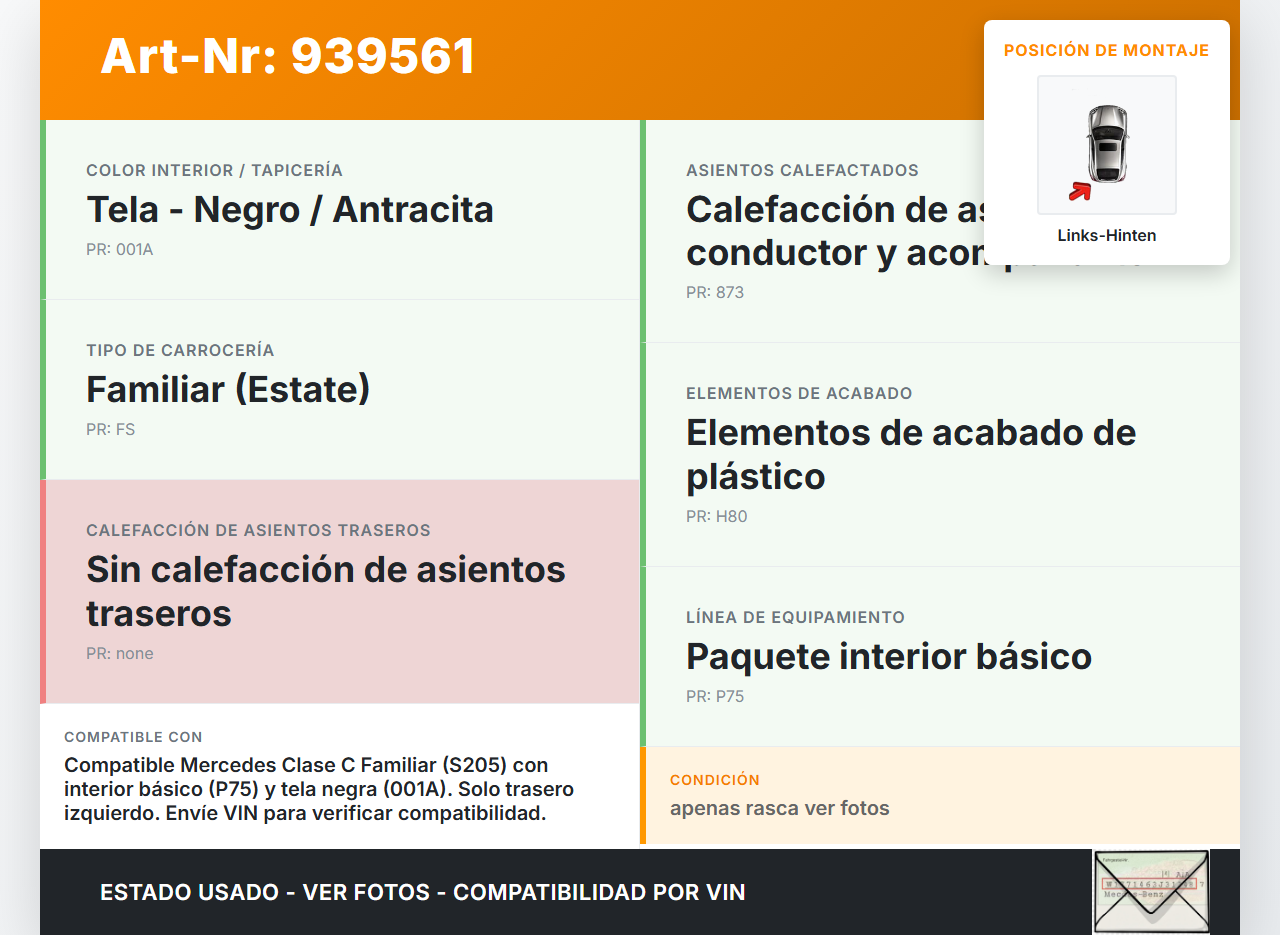Click 'CALEFACCIÓN DE ASIENTOS TRASEROS' label
The height and width of the screenshot is (935, 1280).
click(258, 531)
